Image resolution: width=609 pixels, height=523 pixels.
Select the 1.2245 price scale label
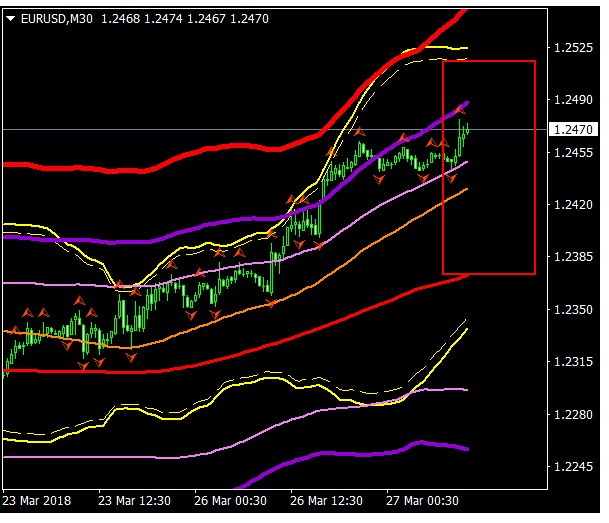point(576,466)
